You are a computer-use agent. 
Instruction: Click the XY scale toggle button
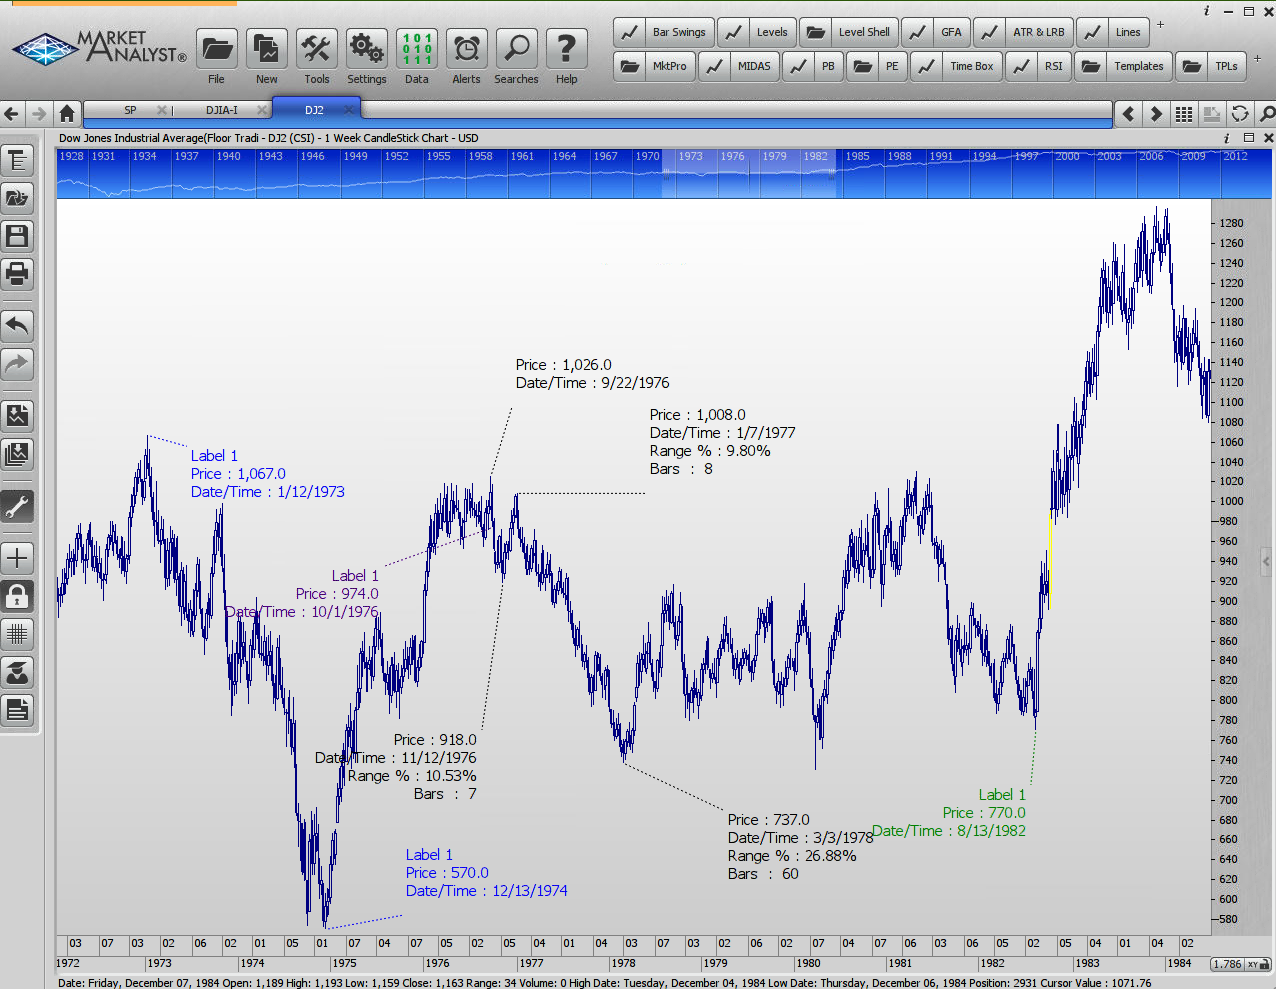pyautogui.click(x=1254, y=964)
